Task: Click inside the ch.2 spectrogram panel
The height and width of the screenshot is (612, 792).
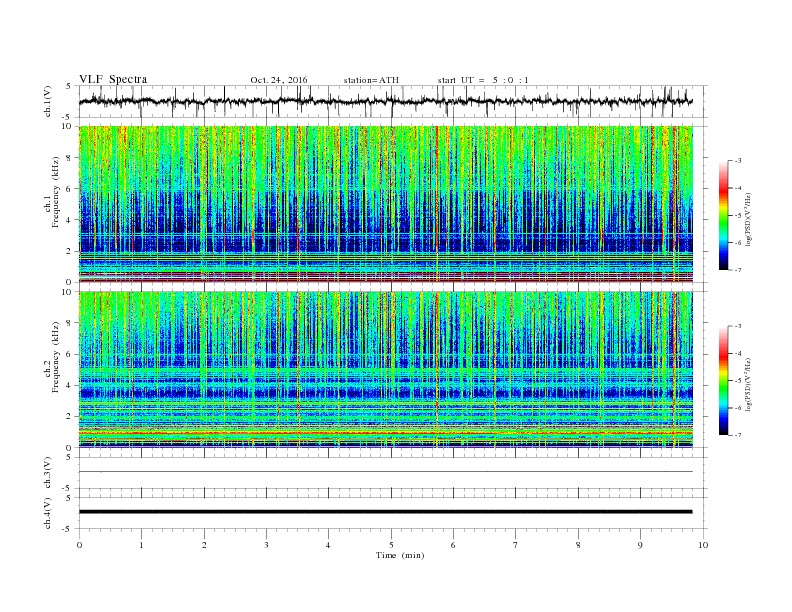Action: tap(385, 370)
